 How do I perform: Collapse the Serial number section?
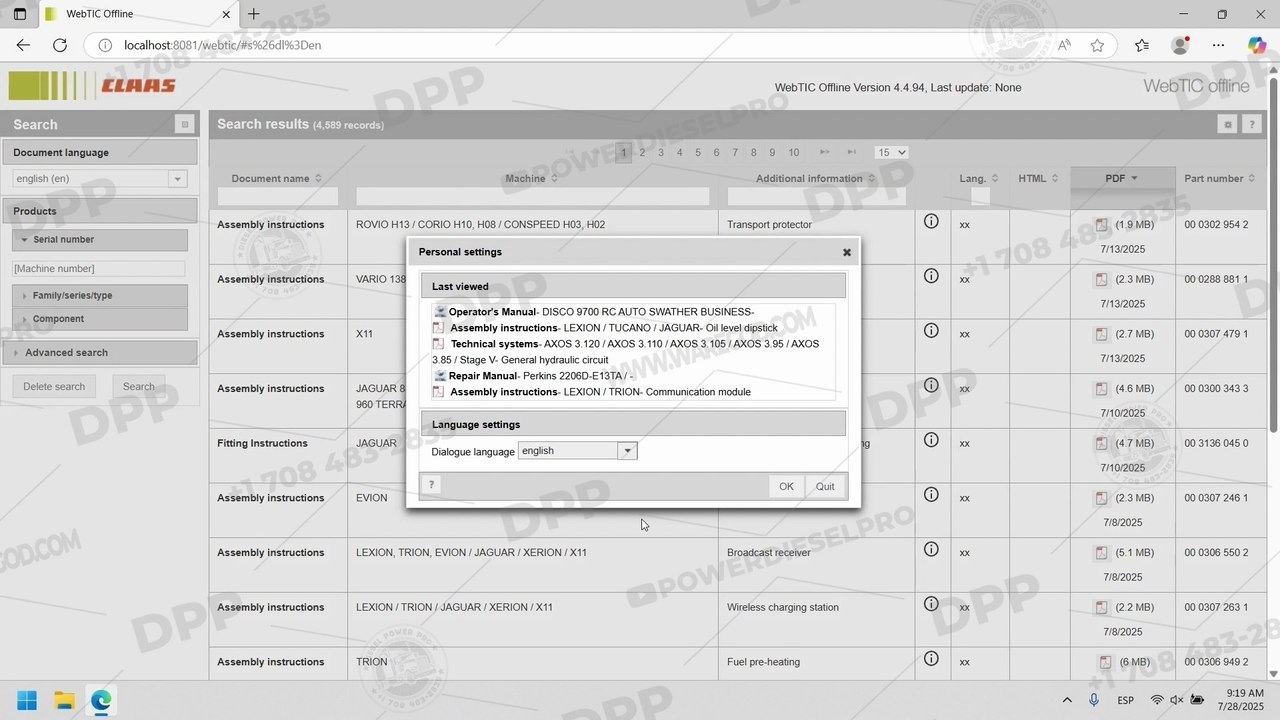(100, 240)
